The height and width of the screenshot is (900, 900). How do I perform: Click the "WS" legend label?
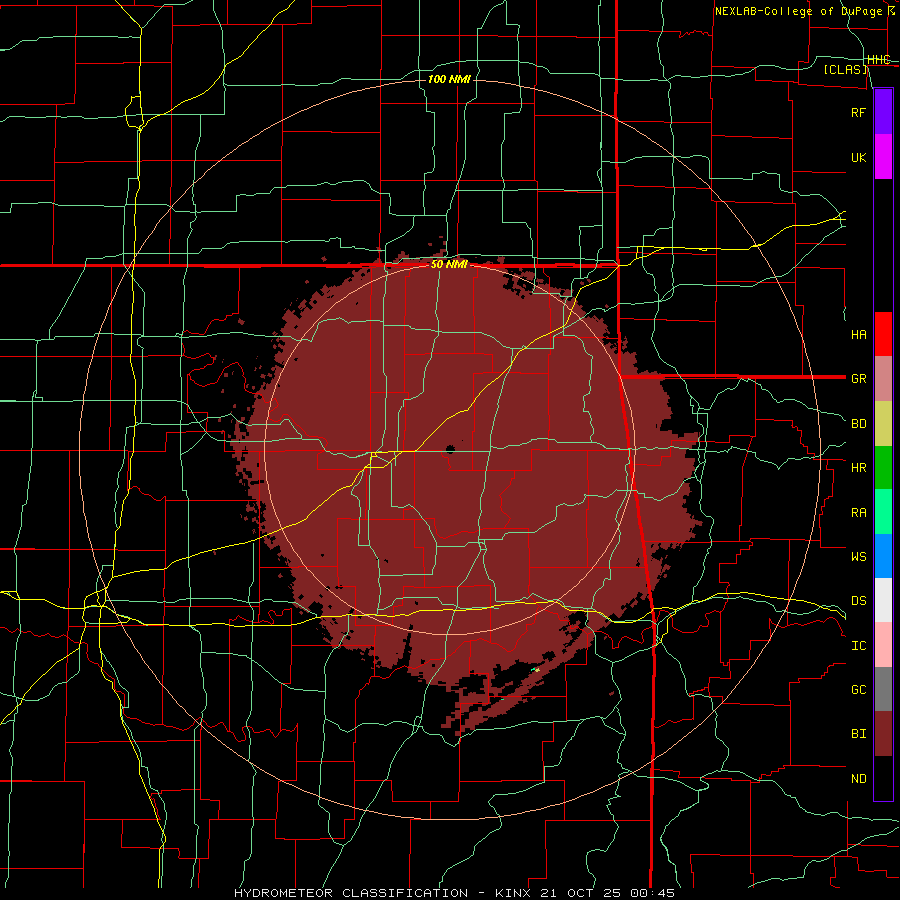click(x=858, y=556)
